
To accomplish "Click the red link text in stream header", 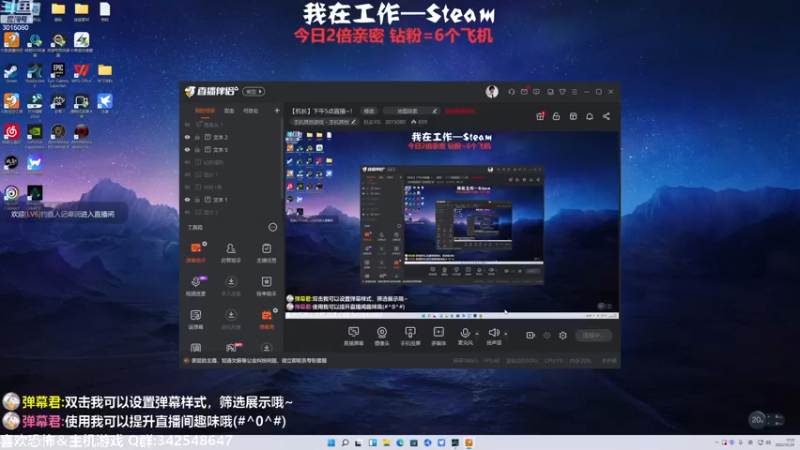I will 460,111.
